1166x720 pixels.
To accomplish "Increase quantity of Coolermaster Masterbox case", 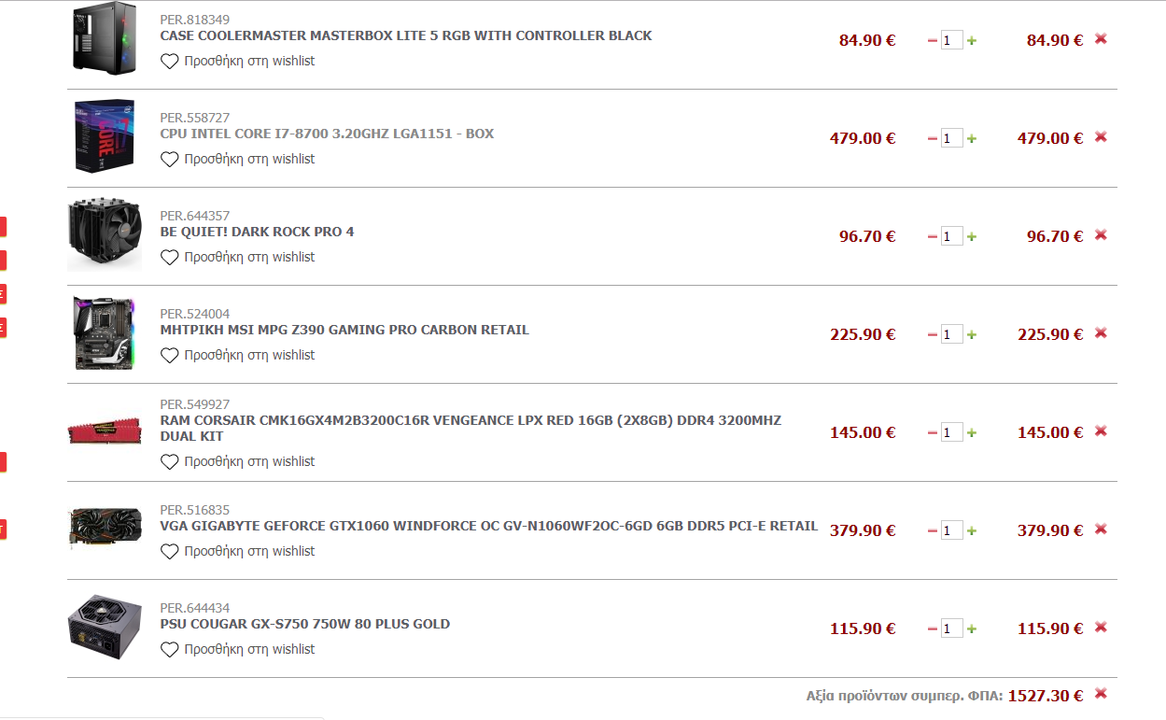I will tap(971, 41).
